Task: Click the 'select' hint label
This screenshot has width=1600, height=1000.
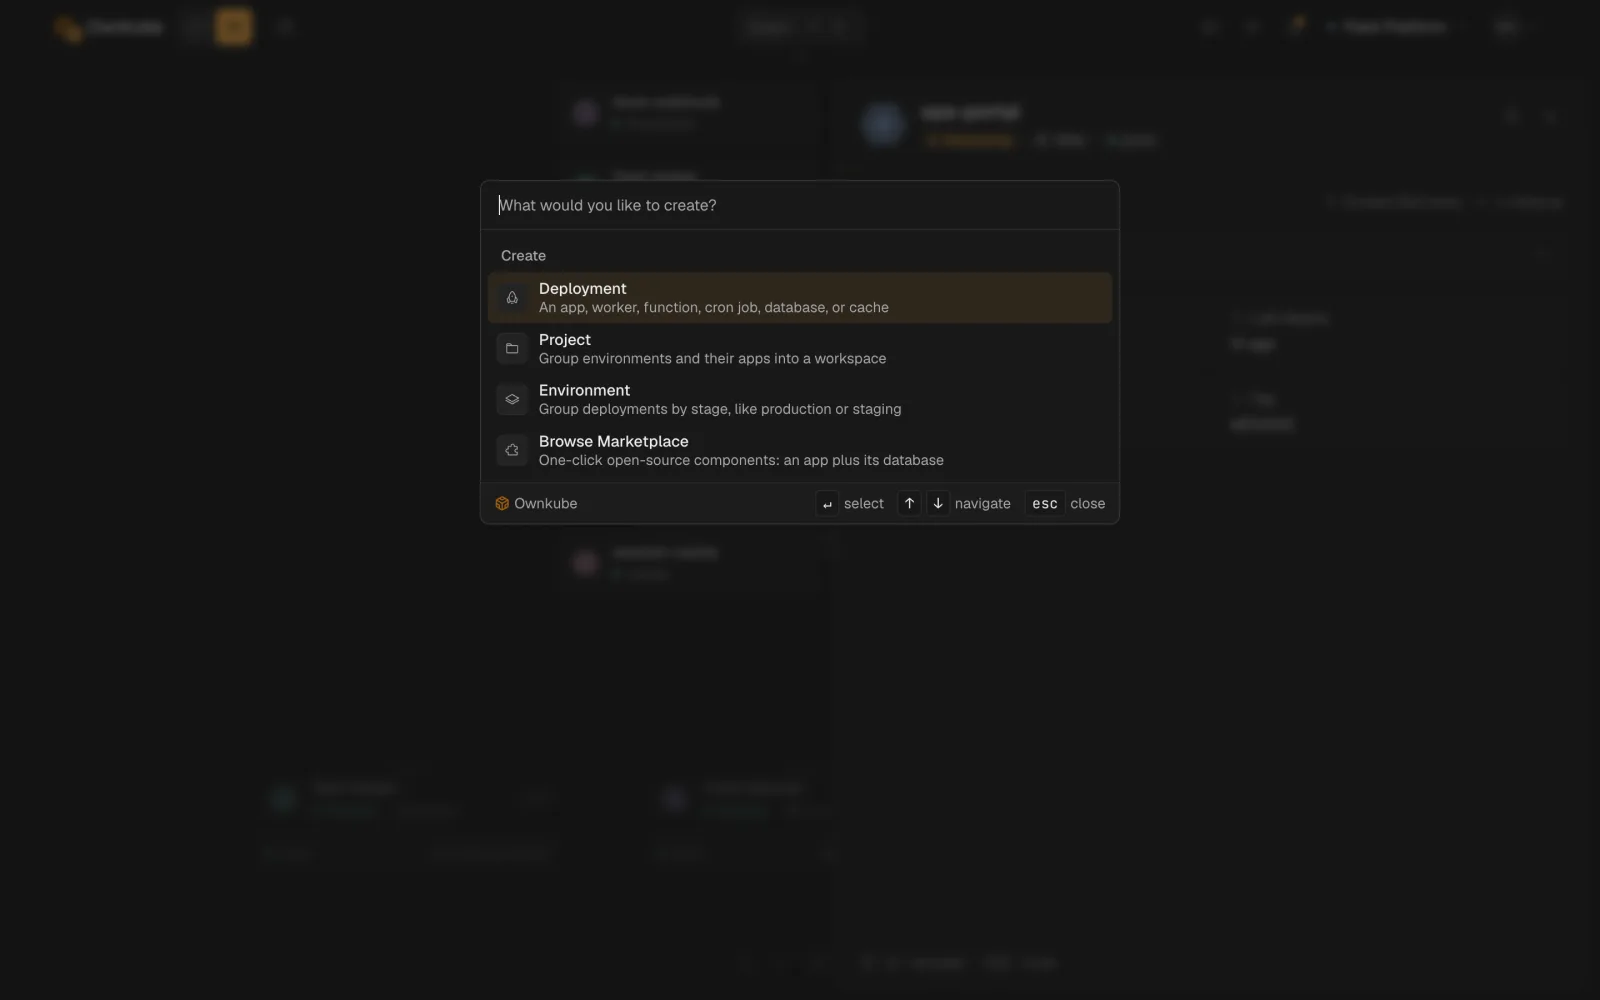Action: (x=864, y=504)
